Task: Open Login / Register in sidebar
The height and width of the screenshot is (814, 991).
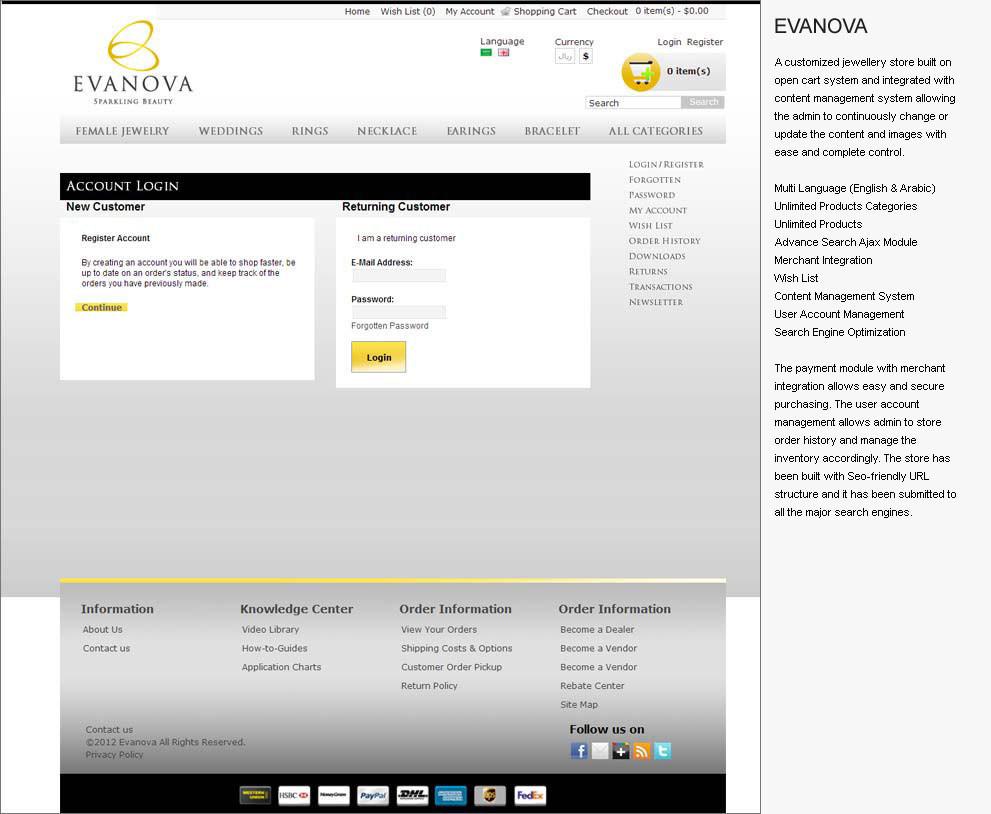Action: (666, 164)
